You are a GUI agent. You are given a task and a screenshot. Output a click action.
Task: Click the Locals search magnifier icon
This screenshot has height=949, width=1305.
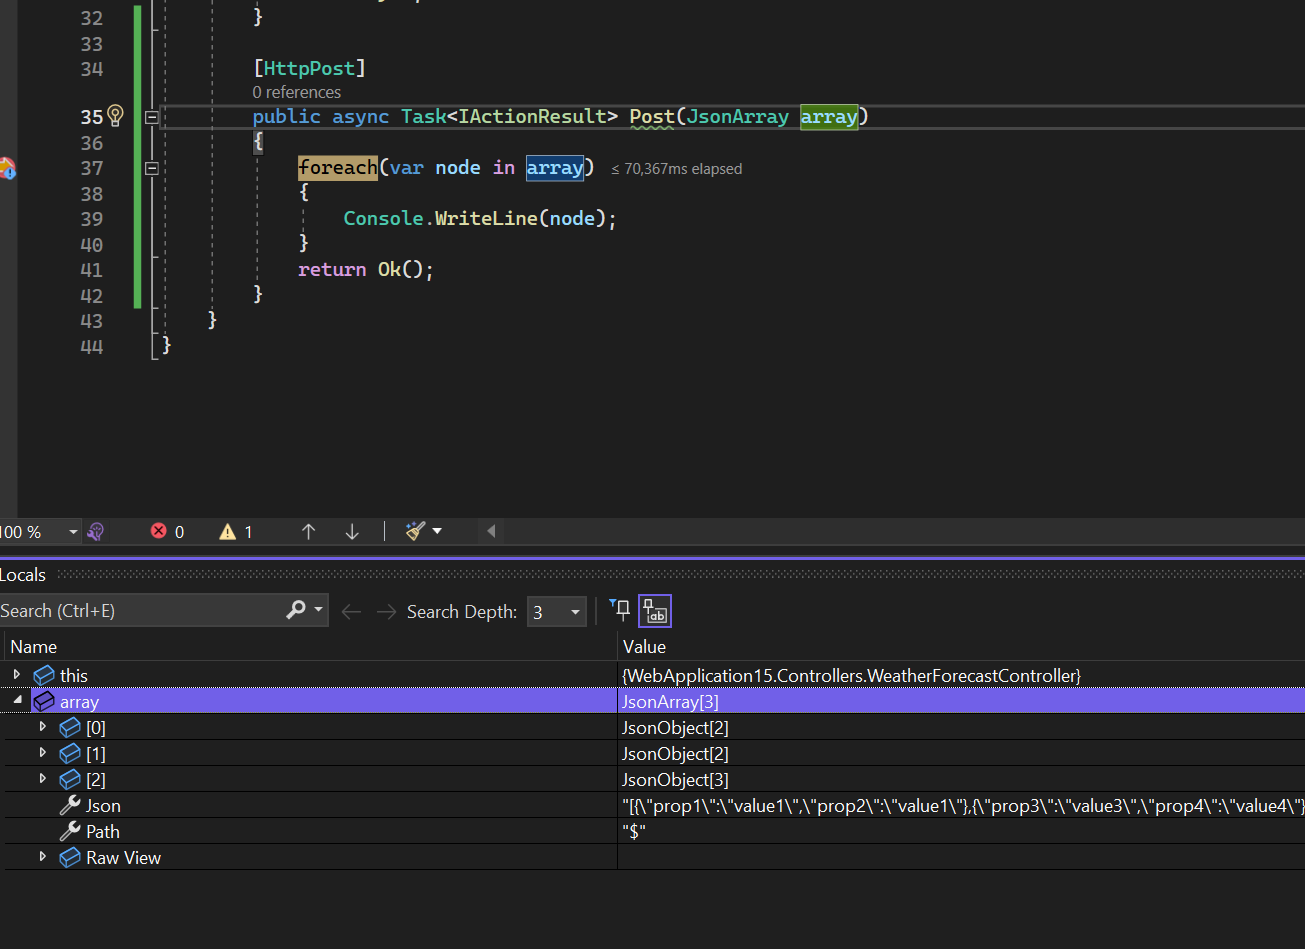296,609
